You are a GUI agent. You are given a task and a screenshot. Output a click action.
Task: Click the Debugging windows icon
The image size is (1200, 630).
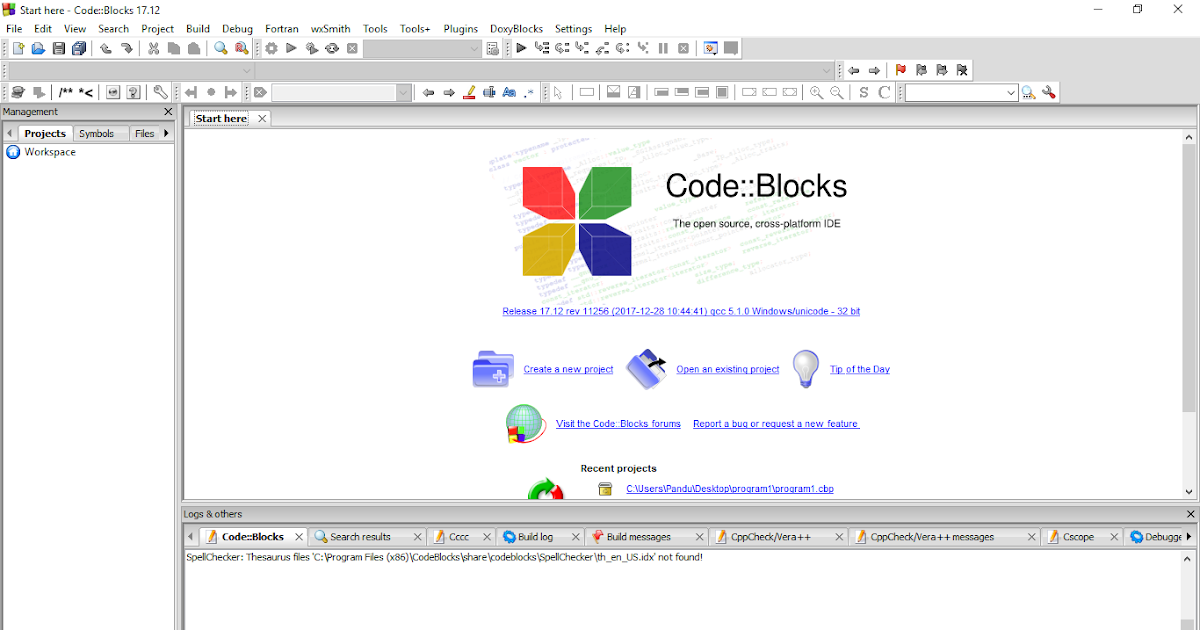(711, 48)
